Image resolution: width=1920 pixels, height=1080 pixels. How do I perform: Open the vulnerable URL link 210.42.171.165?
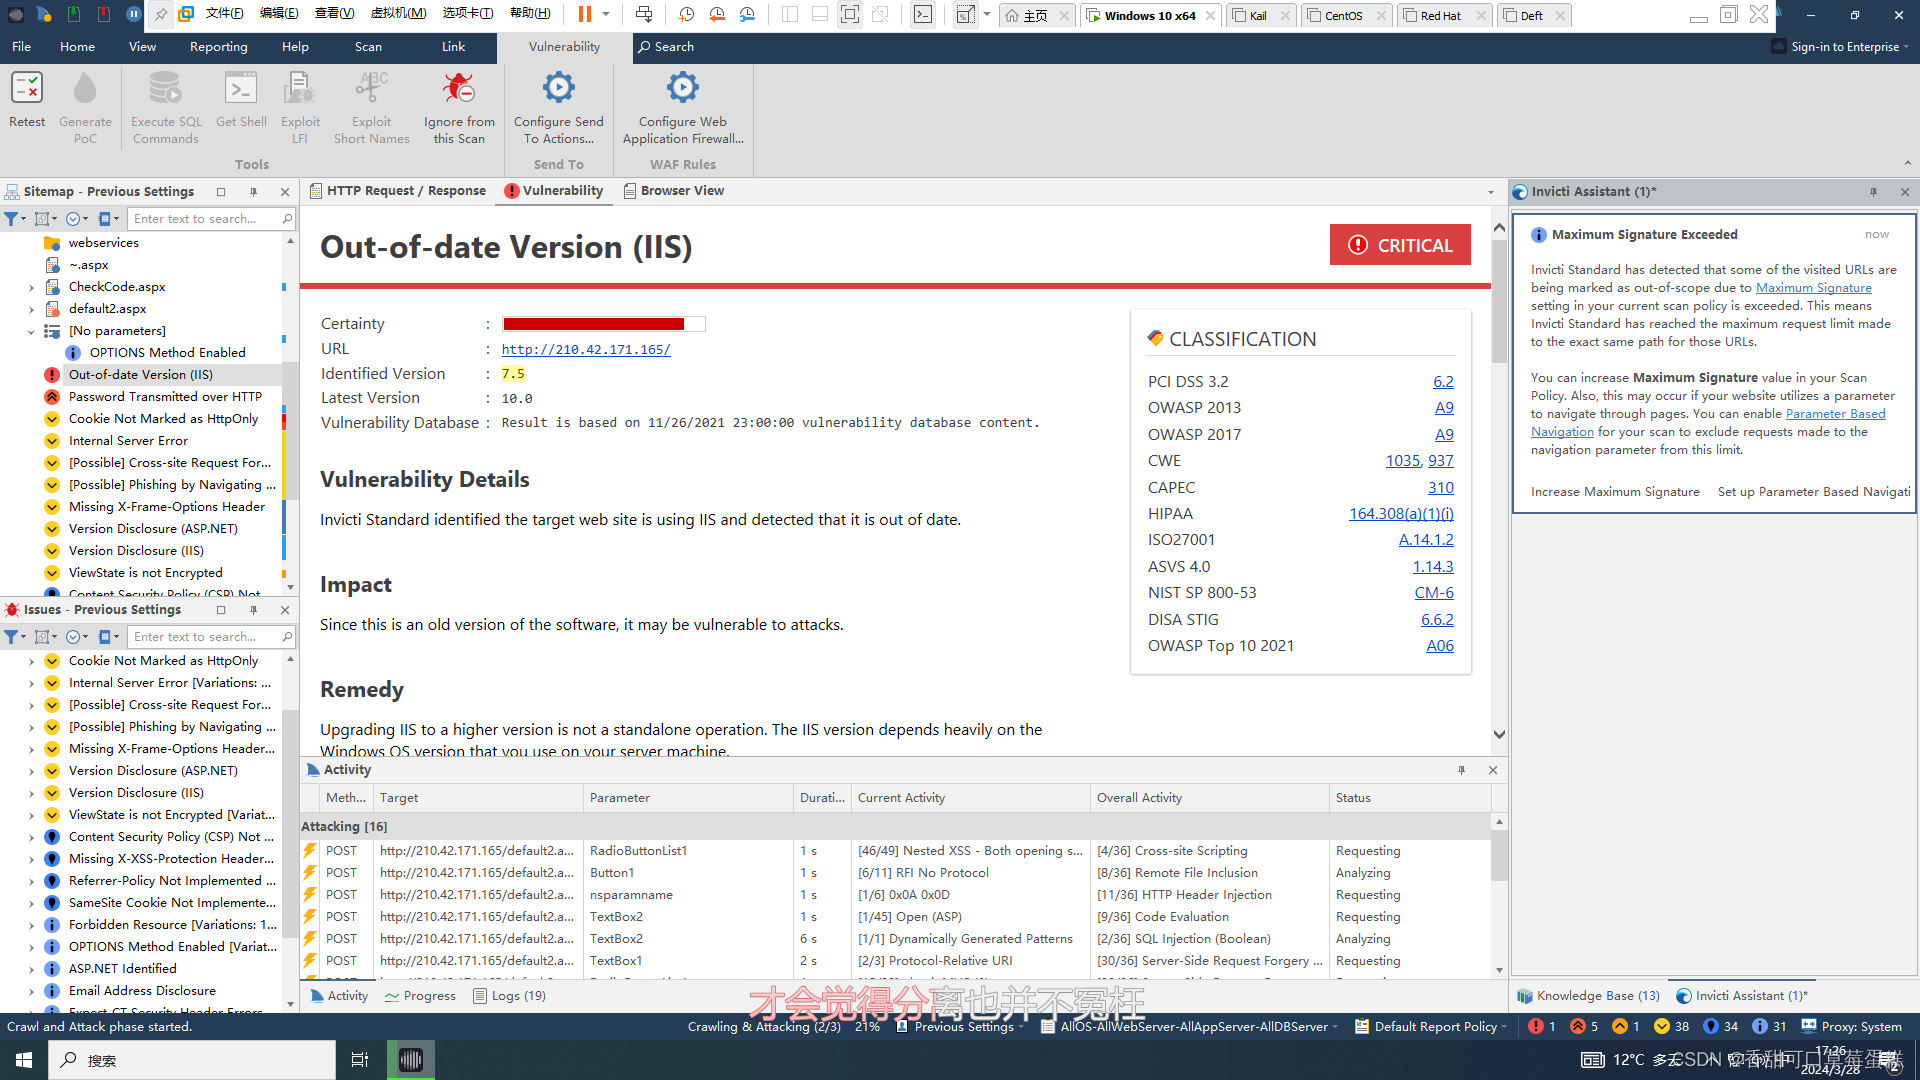point(586,349)
